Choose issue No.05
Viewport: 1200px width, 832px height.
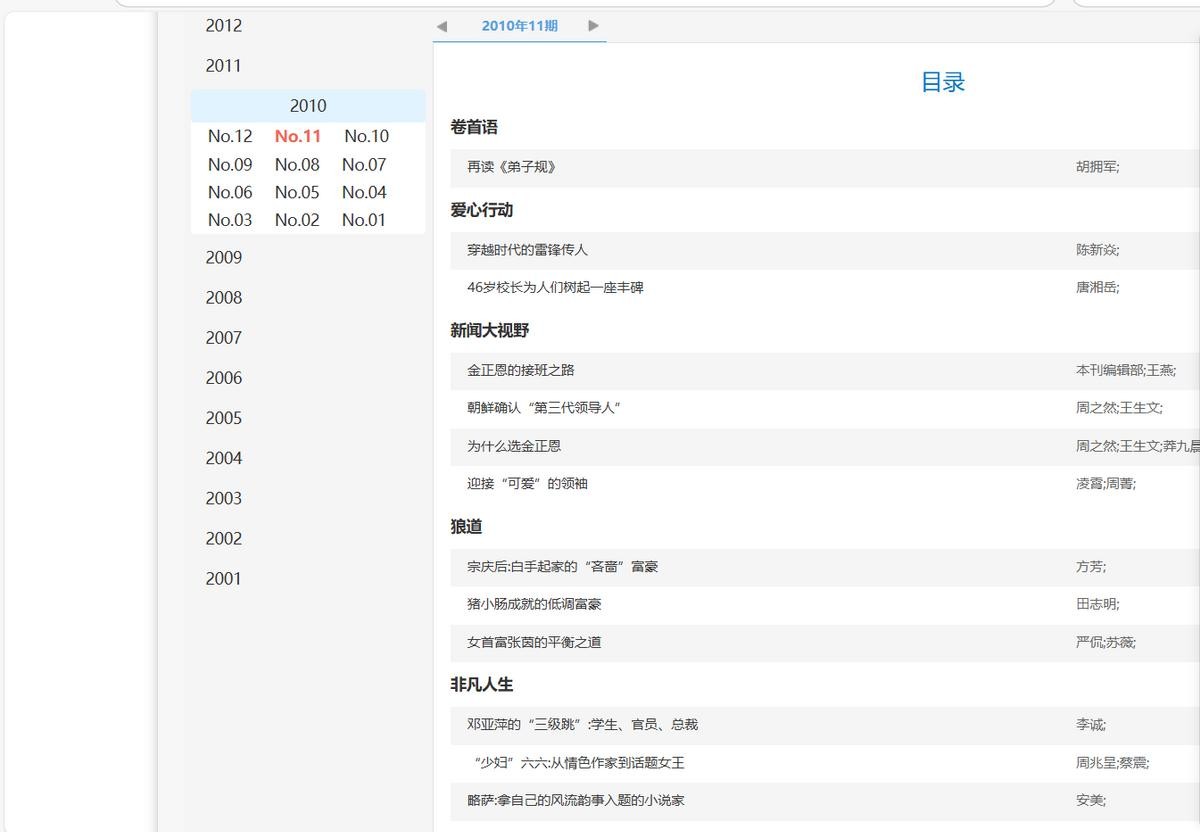click(x=297, y=193)
